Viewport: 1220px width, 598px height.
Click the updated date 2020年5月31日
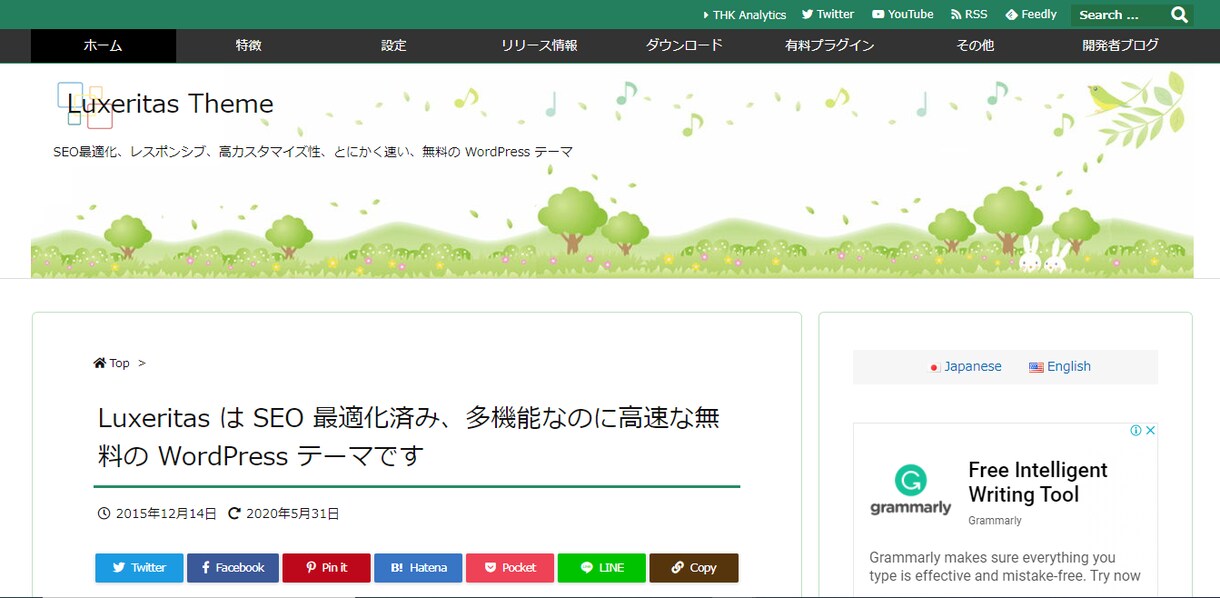point(293,514)
